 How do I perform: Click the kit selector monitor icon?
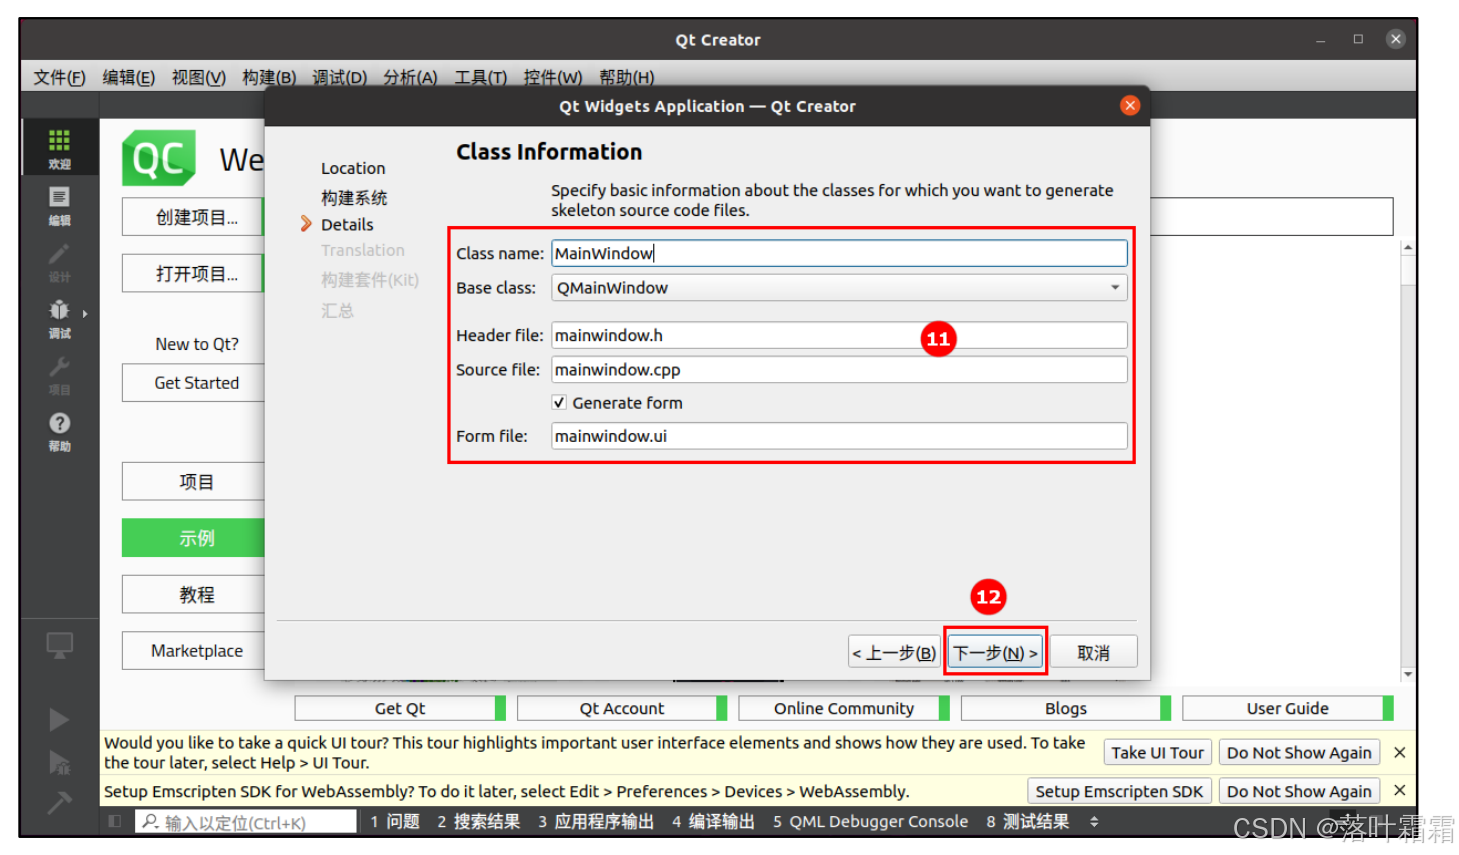pyautogui.click(x=59, y=646)
